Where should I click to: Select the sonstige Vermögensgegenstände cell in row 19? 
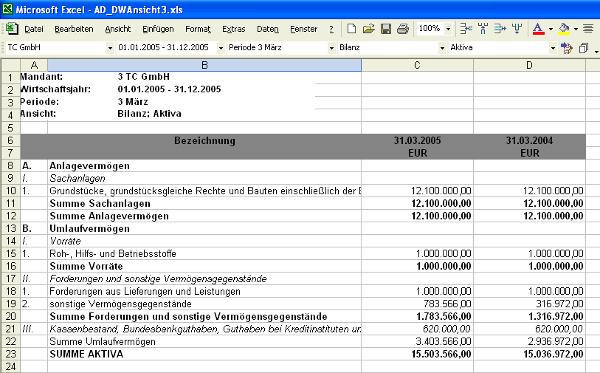pos(205,304)
